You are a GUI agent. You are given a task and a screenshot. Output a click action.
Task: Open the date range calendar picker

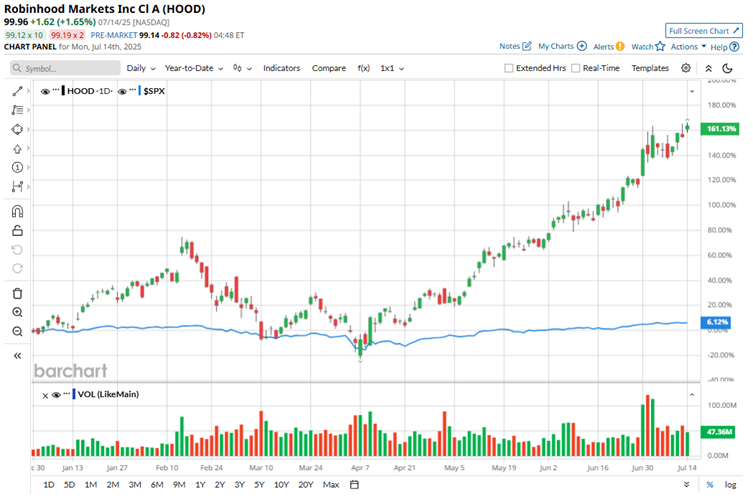click(x=354, y=484)
